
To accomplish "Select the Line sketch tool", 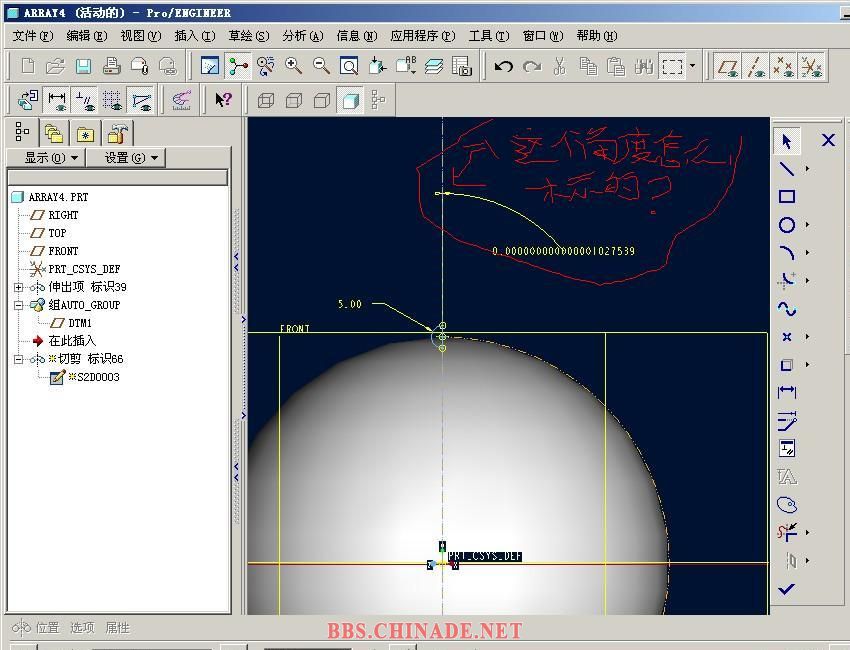I will coord(787,169).
